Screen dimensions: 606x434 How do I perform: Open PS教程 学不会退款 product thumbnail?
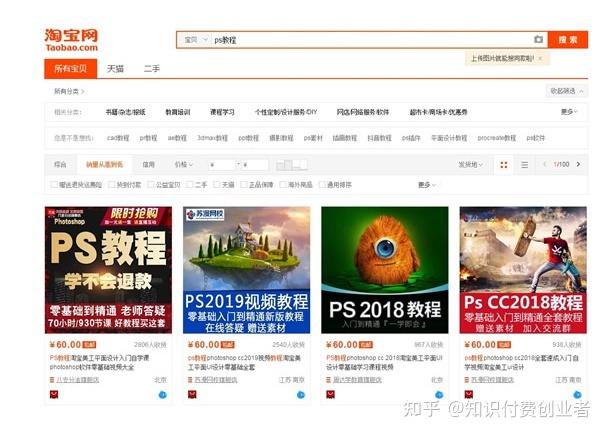tap(108, 270)
